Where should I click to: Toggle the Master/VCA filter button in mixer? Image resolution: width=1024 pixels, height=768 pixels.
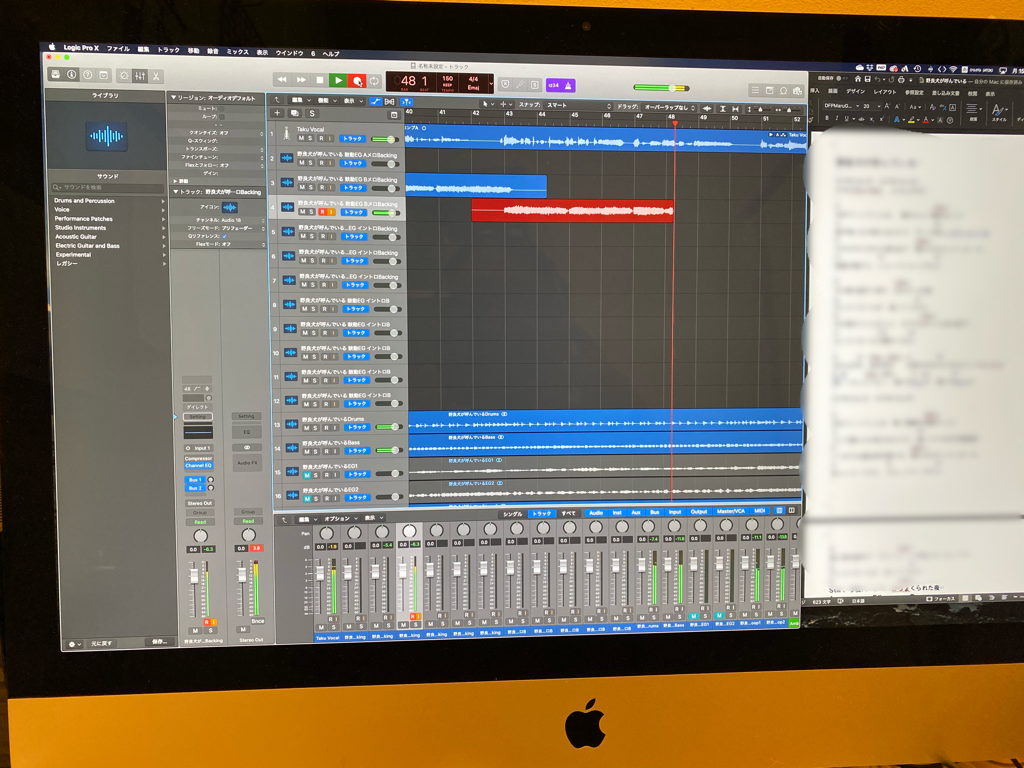730,511
